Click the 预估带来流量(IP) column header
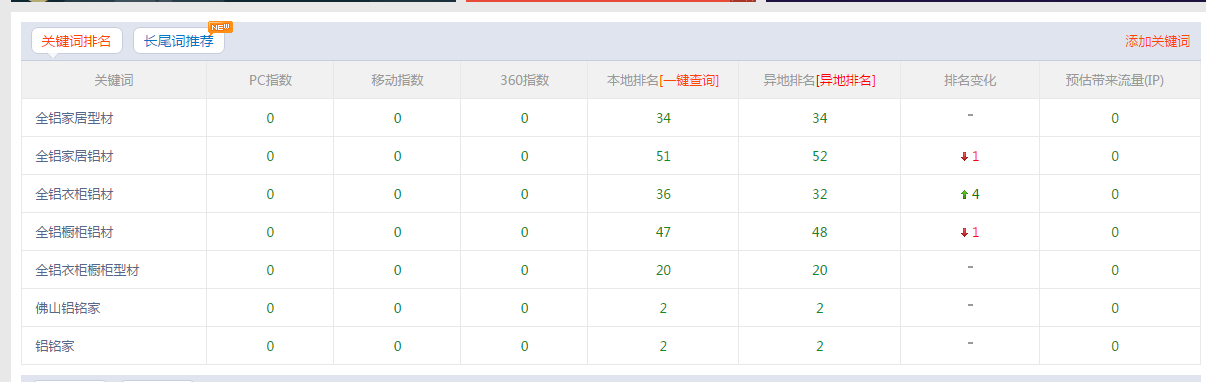The height and width of the screenshot is (382, 1206). tap(1115, 80)
